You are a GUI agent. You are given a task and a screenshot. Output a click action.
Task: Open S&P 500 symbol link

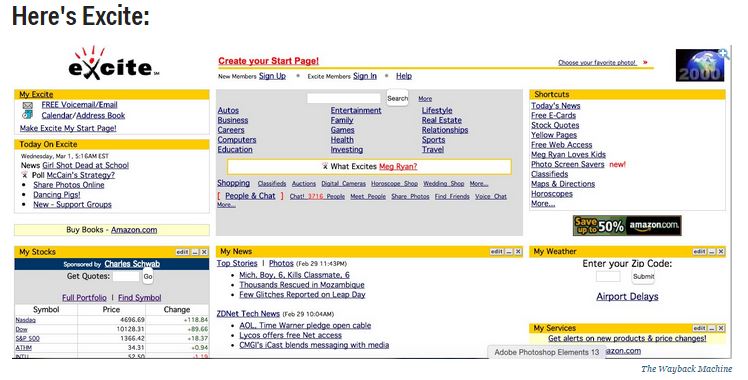tap(28, 339)
